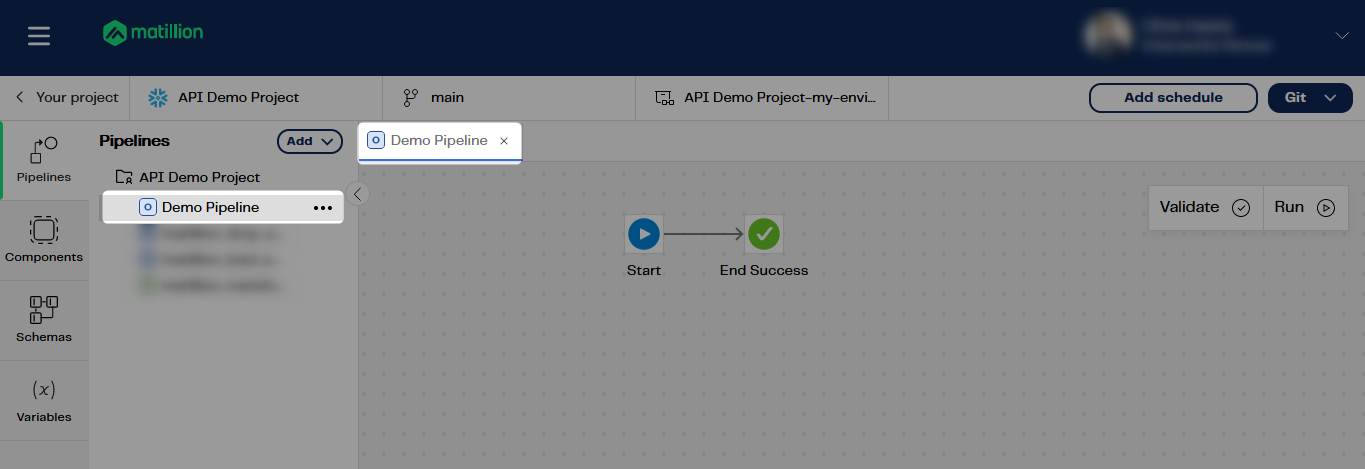Open the Add pipeline dropdown

pyautogui.click(x=309, y=142)
